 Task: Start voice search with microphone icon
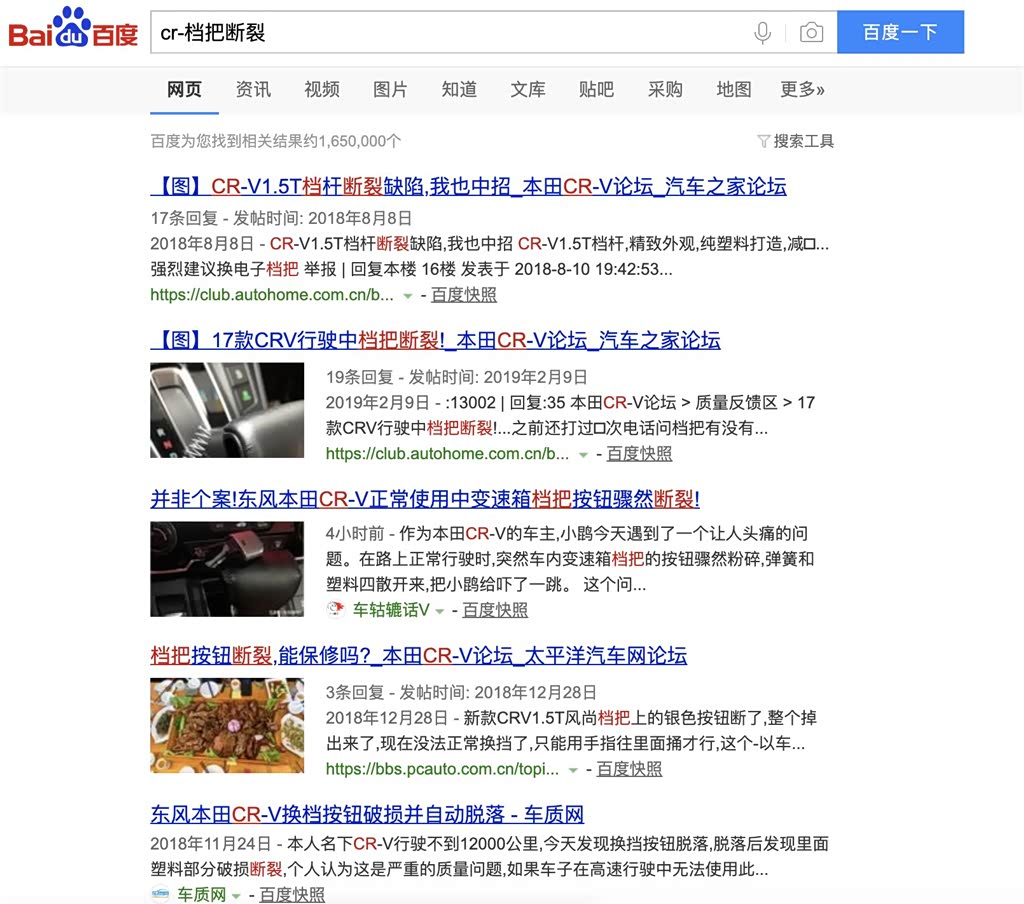(762, 32)
